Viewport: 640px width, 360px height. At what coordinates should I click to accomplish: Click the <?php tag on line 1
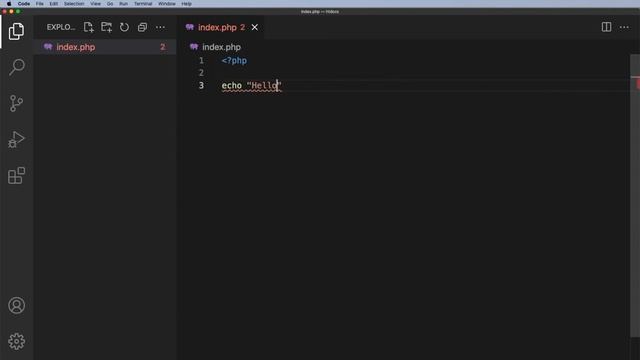pyautogui.click(x=234, y=61)
